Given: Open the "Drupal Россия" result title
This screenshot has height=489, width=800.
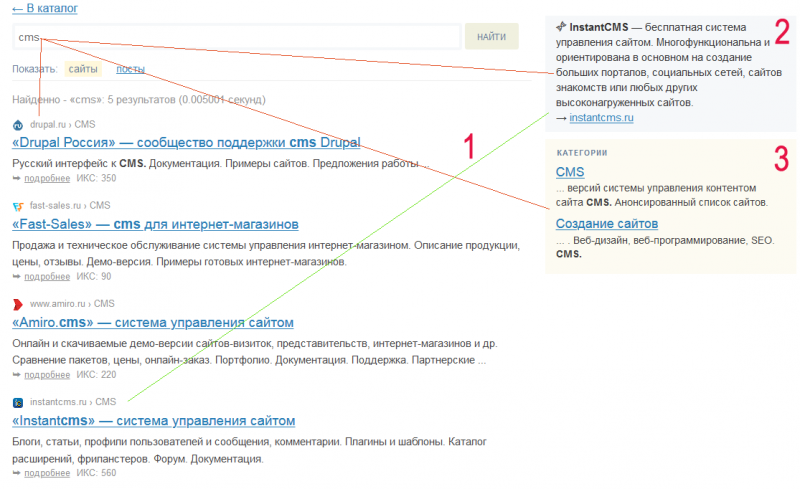Looking at the screenshot, I should click(x=186, y=142).
